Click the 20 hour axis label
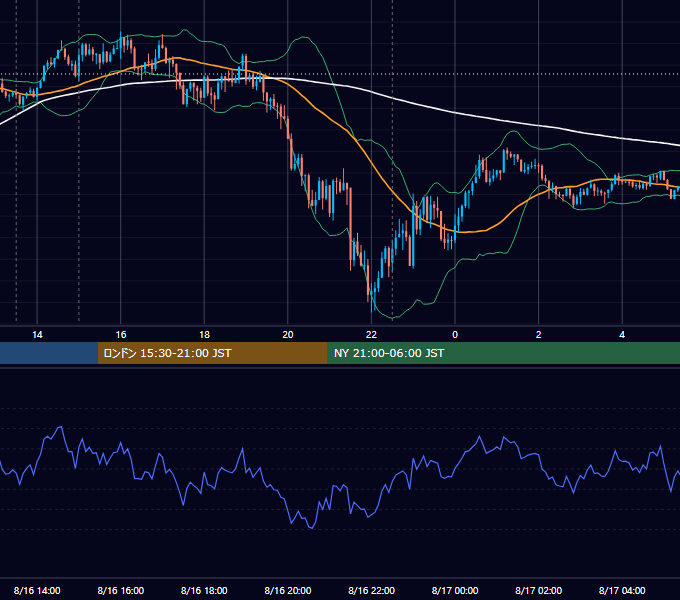Viewport: 680px width, 600px height. (x=288, y=335)
